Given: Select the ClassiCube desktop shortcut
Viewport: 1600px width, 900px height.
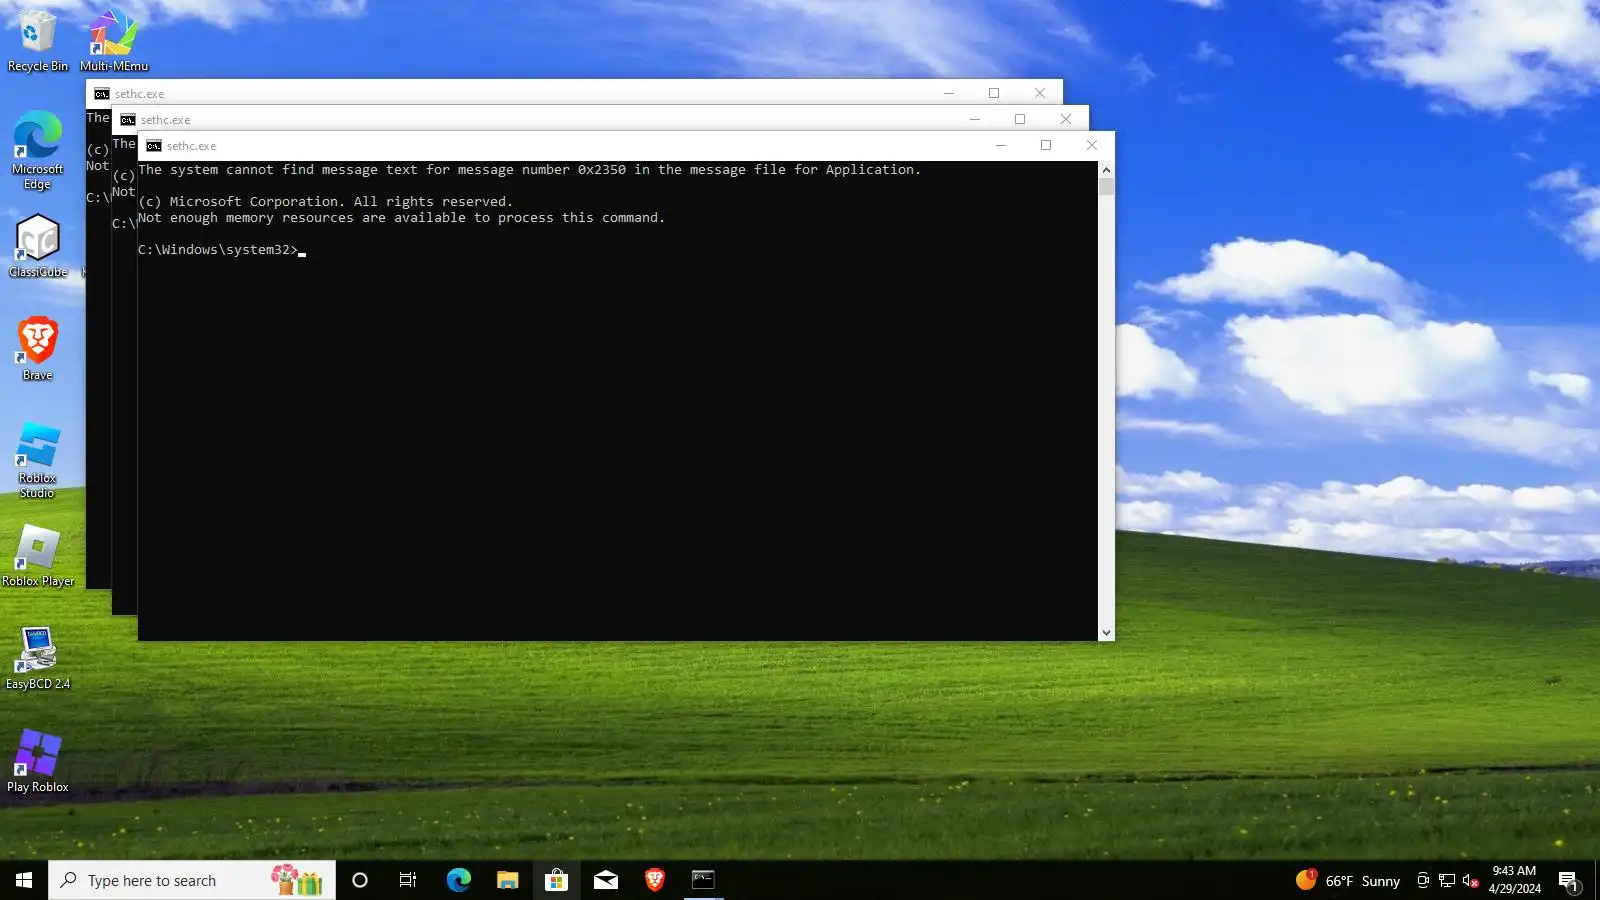Looking at the screenshot, I should point(38,247).
